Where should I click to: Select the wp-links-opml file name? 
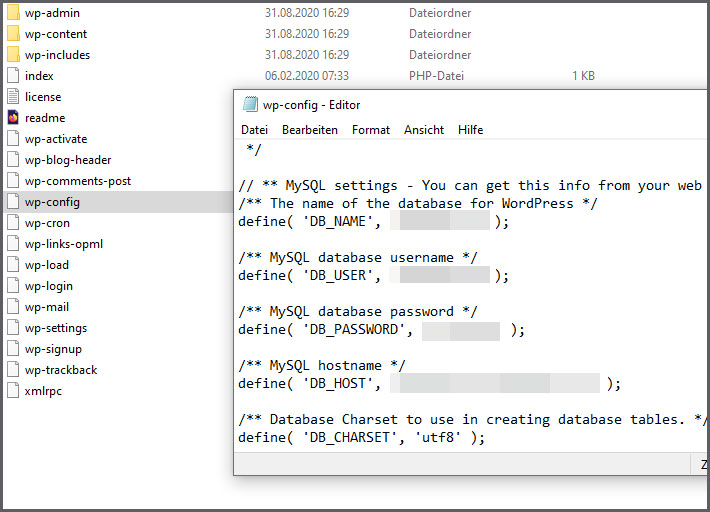click(64, 244)
